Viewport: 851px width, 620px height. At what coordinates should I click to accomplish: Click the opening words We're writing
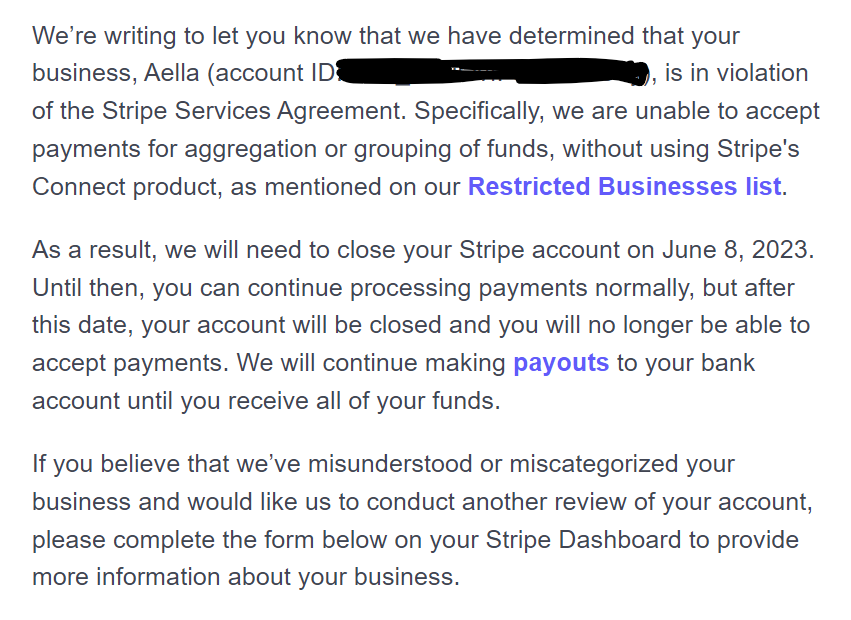coord(104,36)
